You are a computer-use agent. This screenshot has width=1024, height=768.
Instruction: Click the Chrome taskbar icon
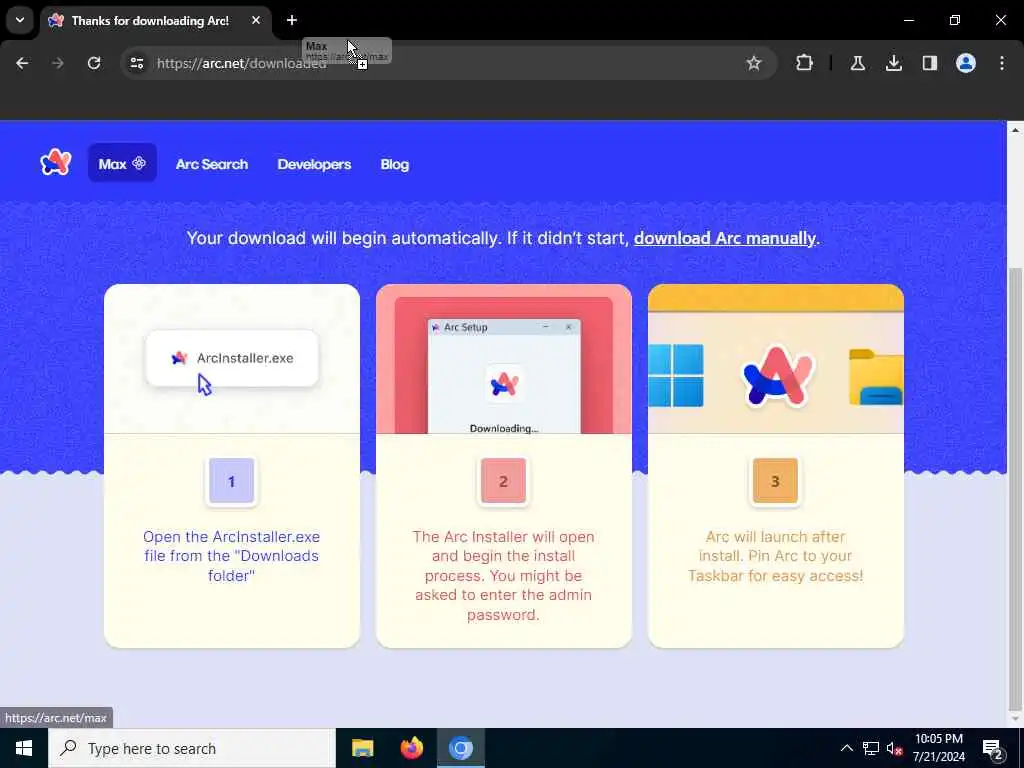[x=460, y=748]
